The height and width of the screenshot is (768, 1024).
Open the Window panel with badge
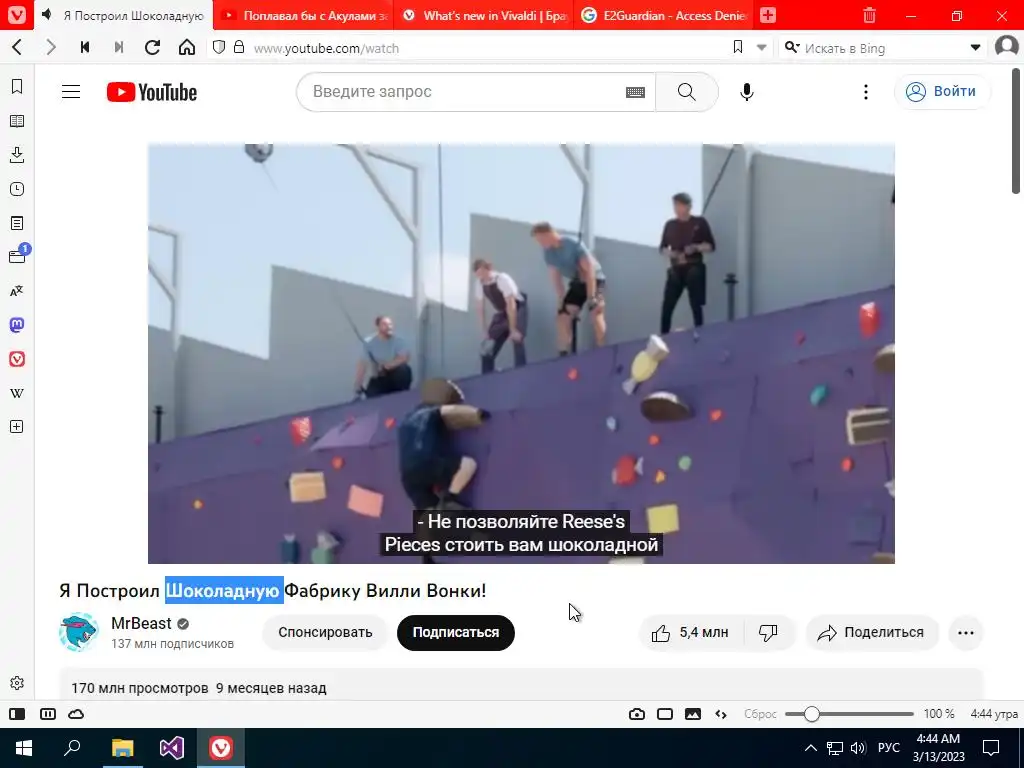point(18,257)
